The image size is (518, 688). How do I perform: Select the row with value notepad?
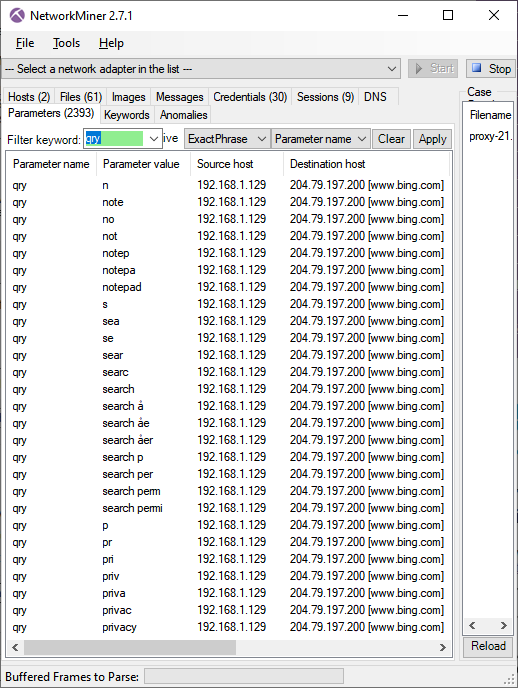pos(229,287)
